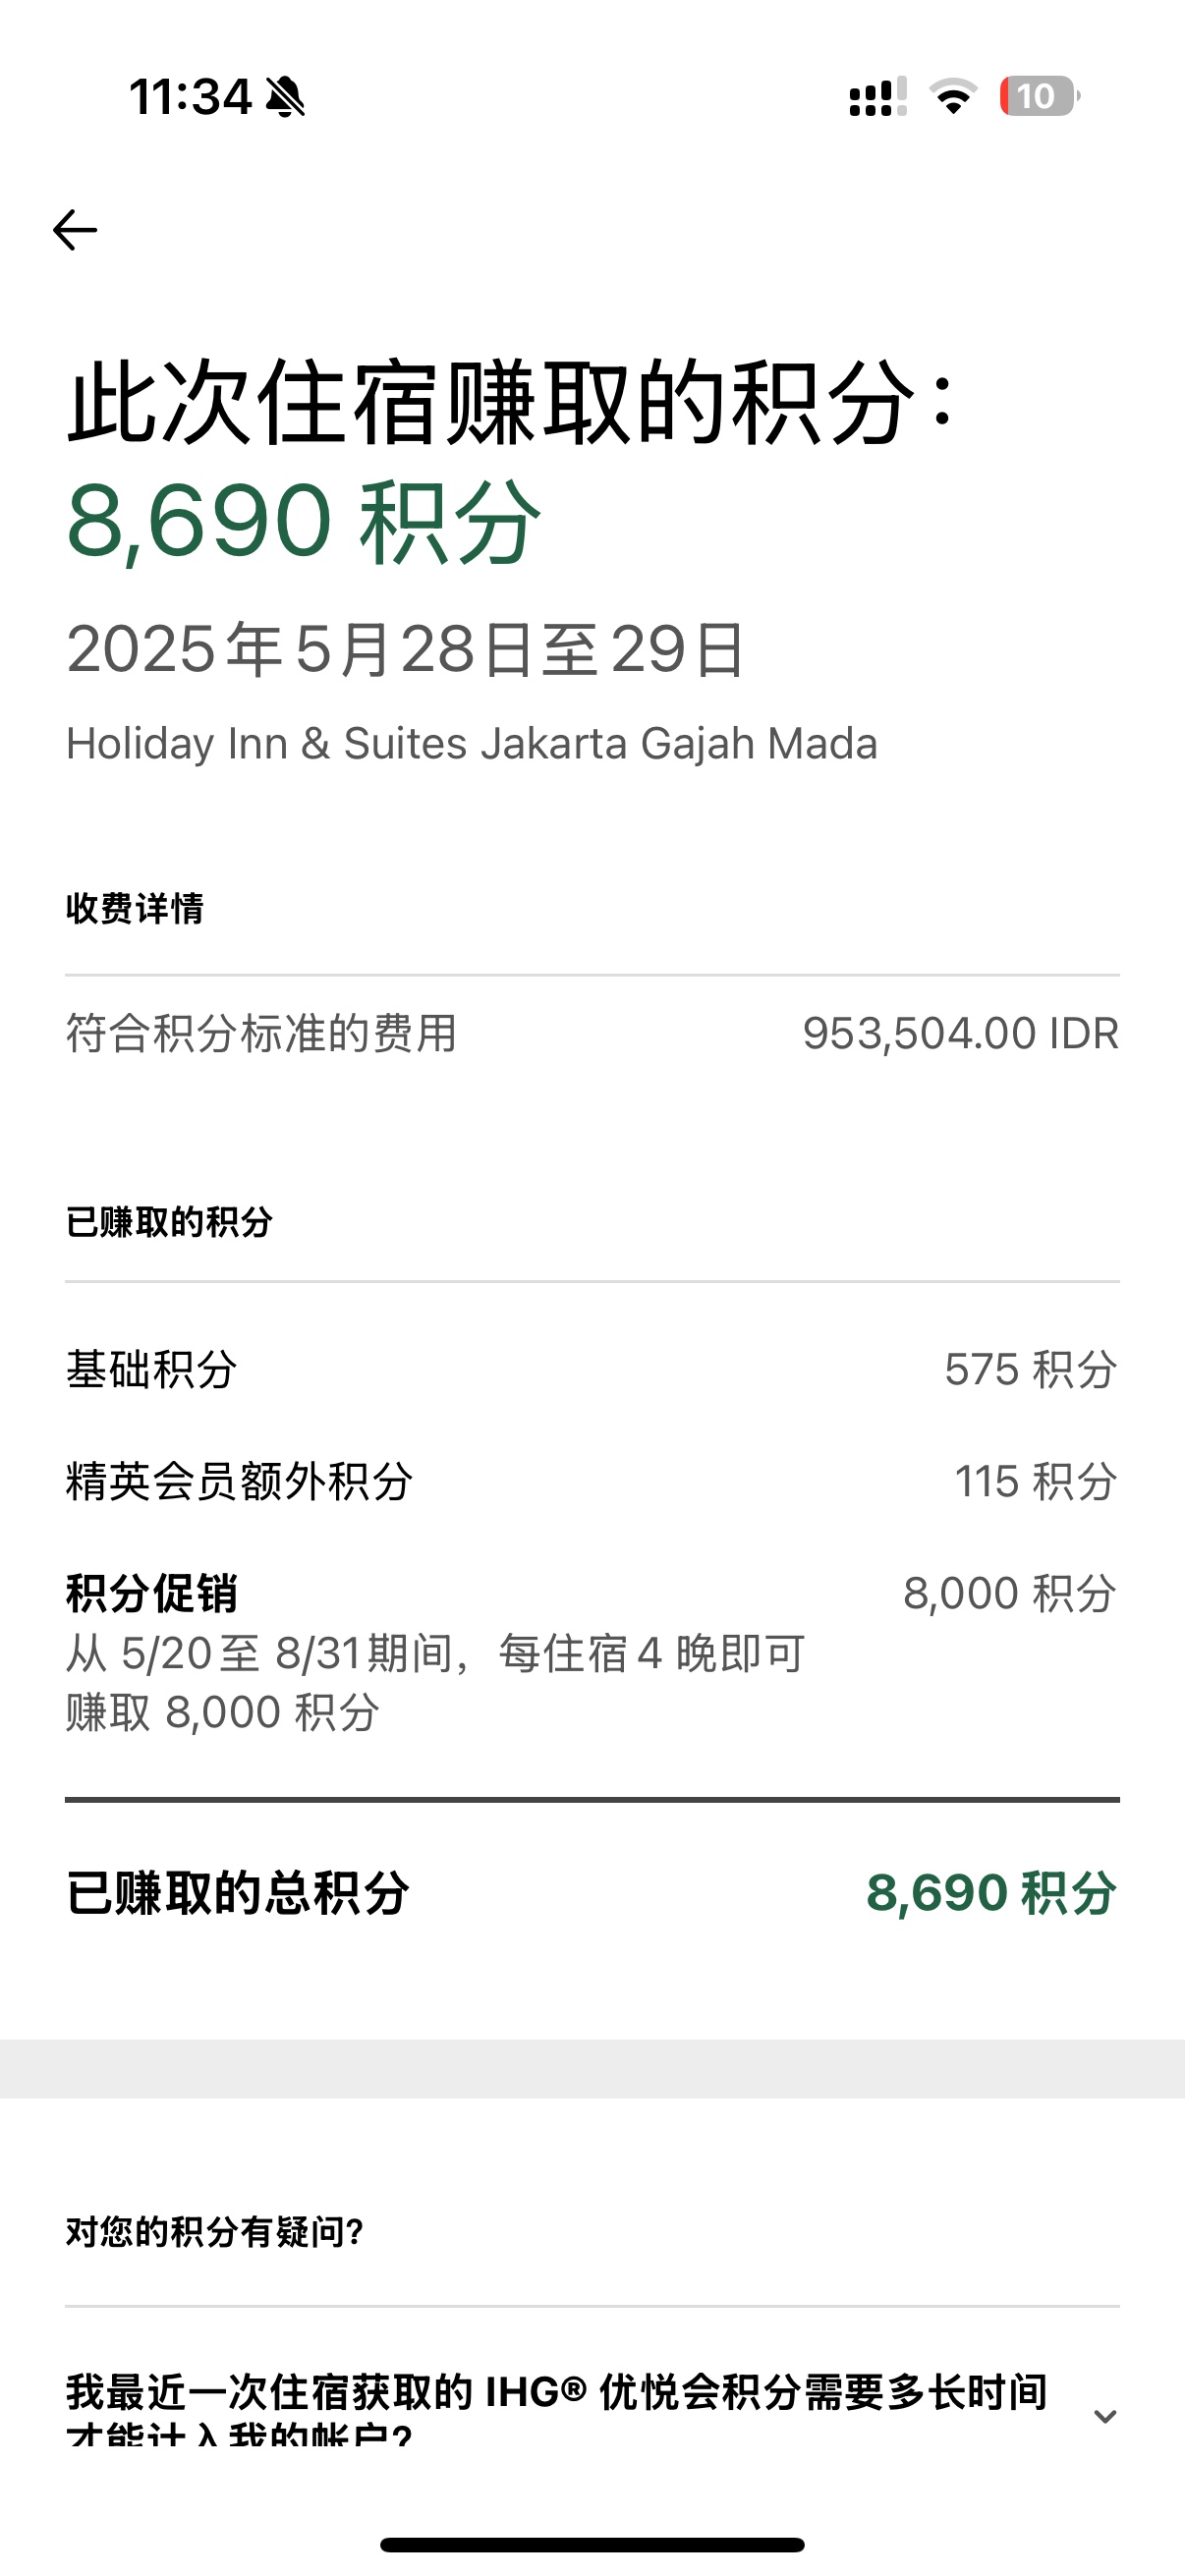Tap the 精英会员额外积分 row
The height and width of the screenshot is (2576, 1185).
pyautogui.click(x=592, y=1481)
